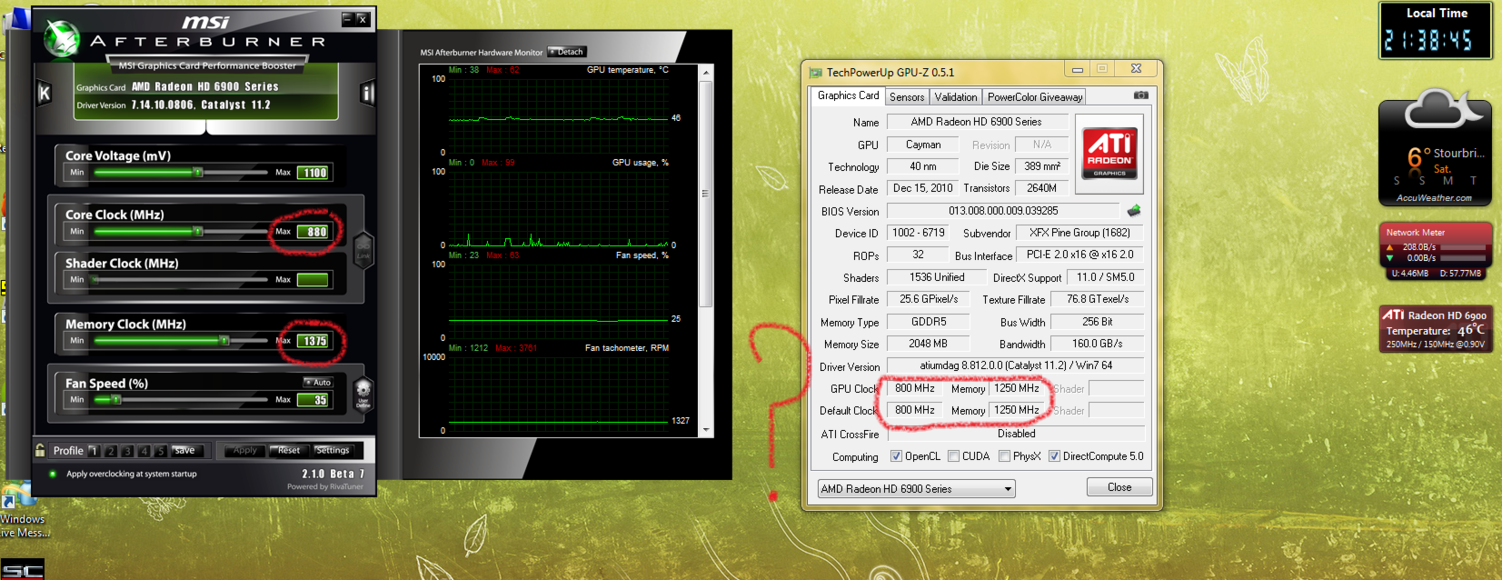
Task: Click the Afterburner Settings button
Action: click(332, 450)
